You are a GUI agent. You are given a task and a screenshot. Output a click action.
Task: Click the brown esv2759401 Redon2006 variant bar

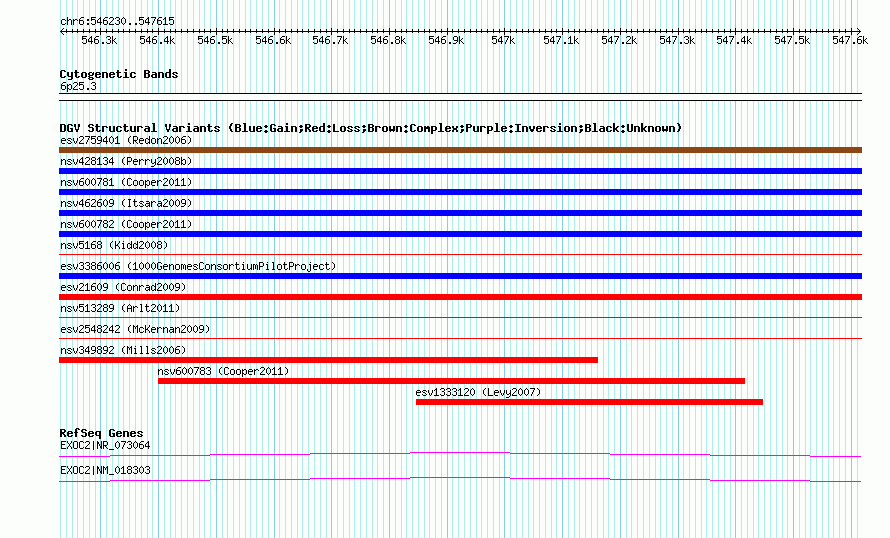tap(460, 150)
